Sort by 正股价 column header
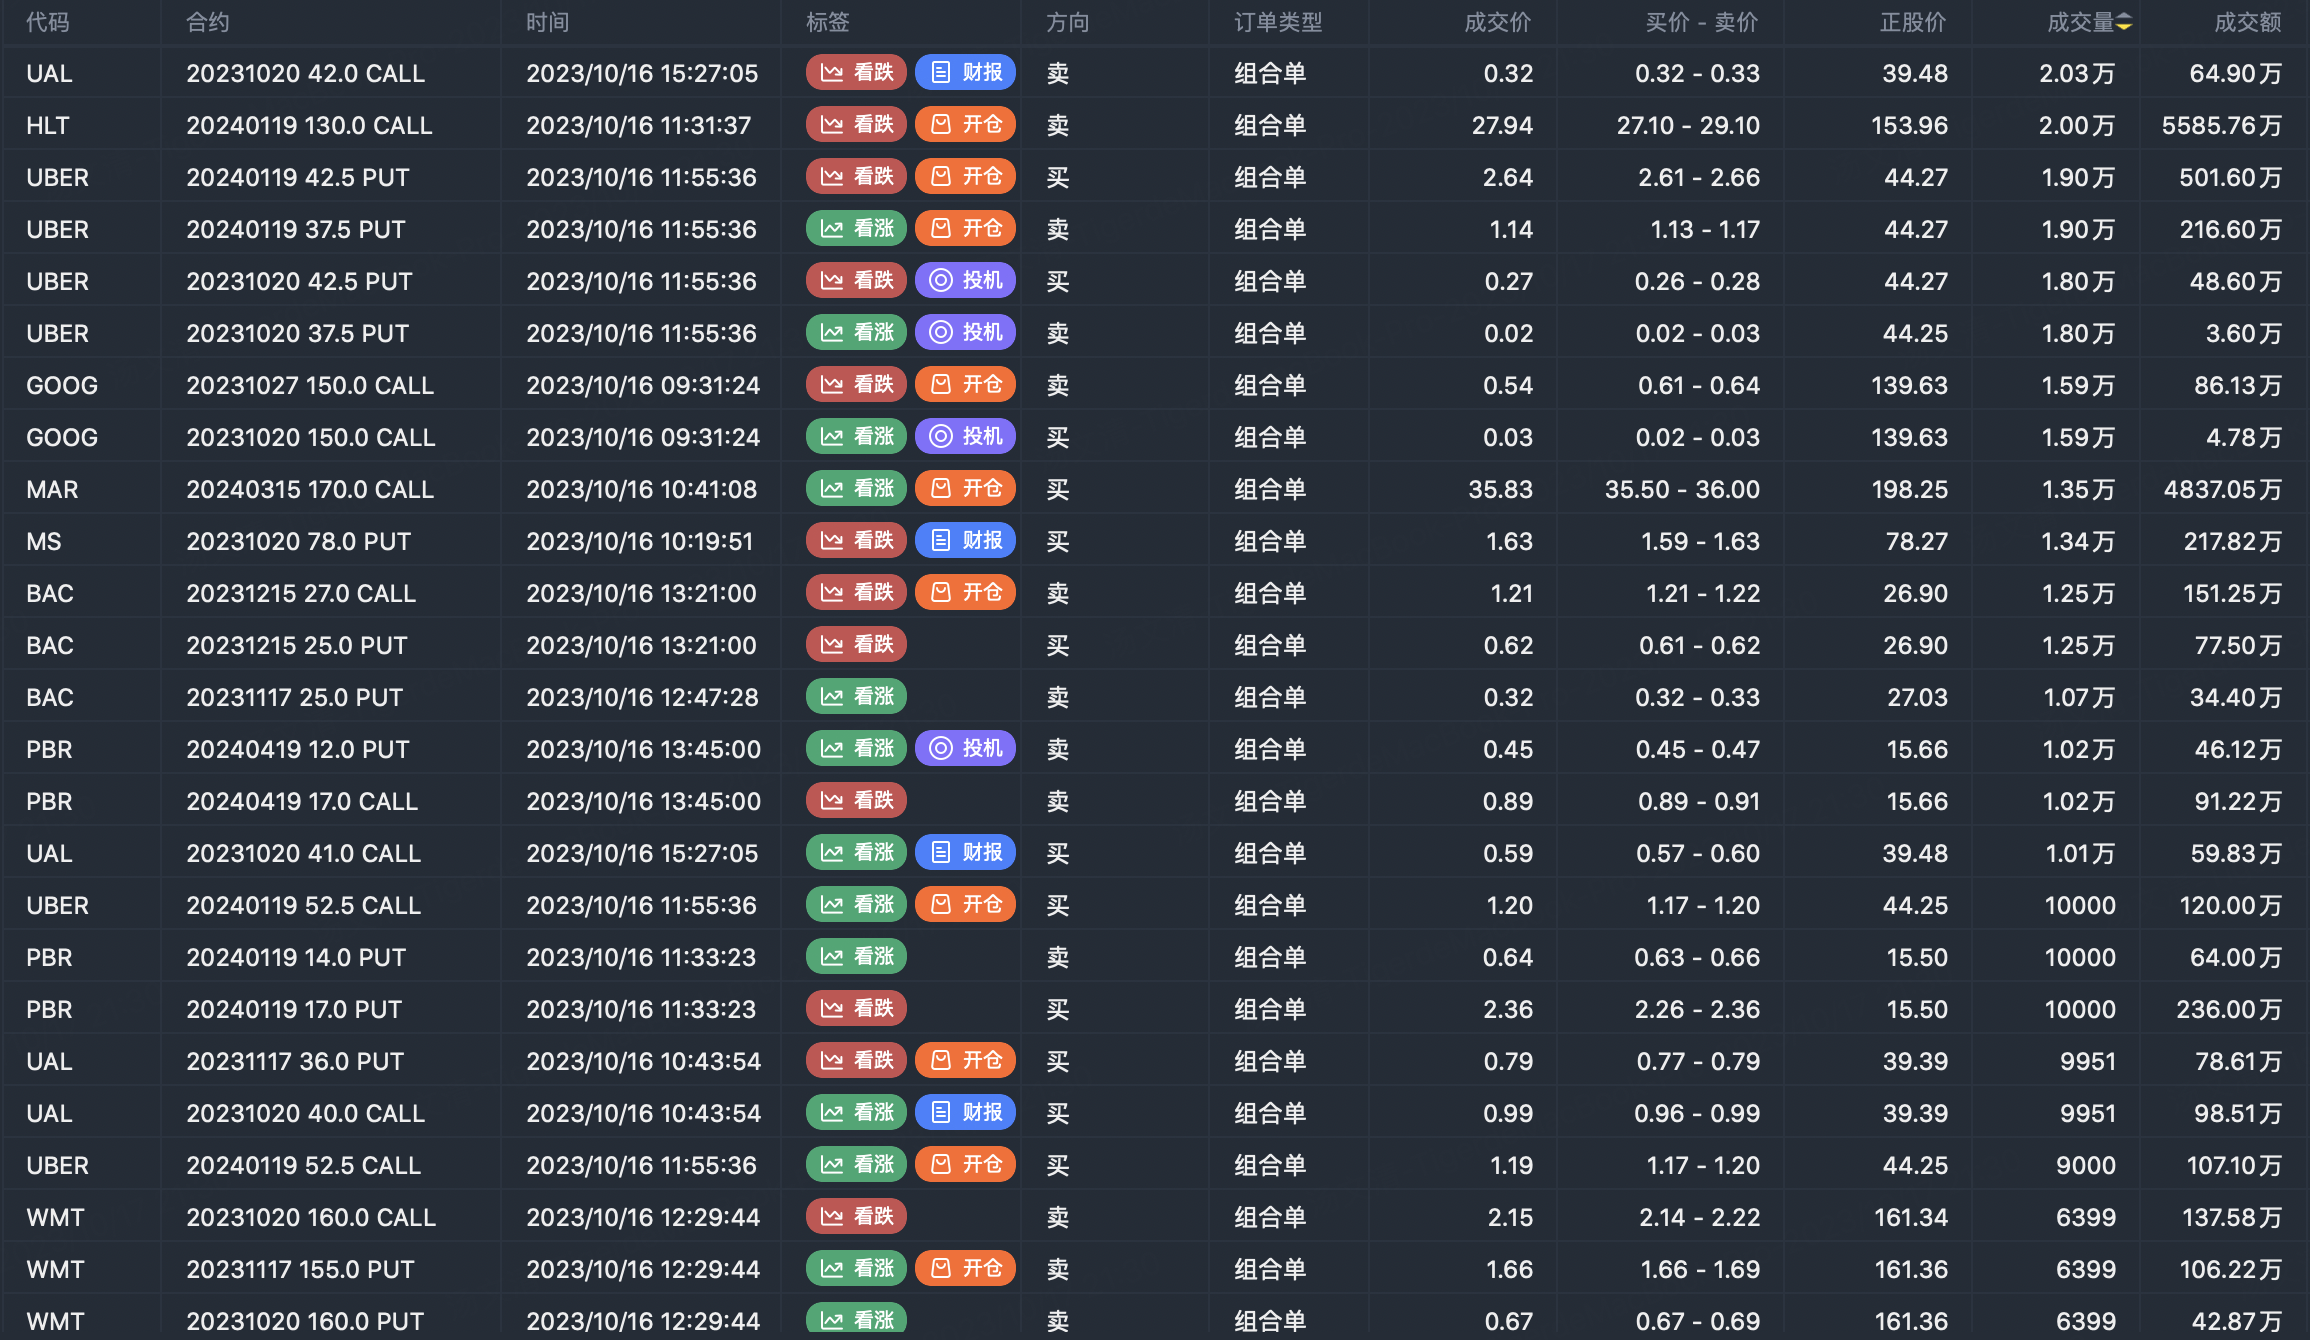Viewport: 2310px width, 1340px height. 1913,22
